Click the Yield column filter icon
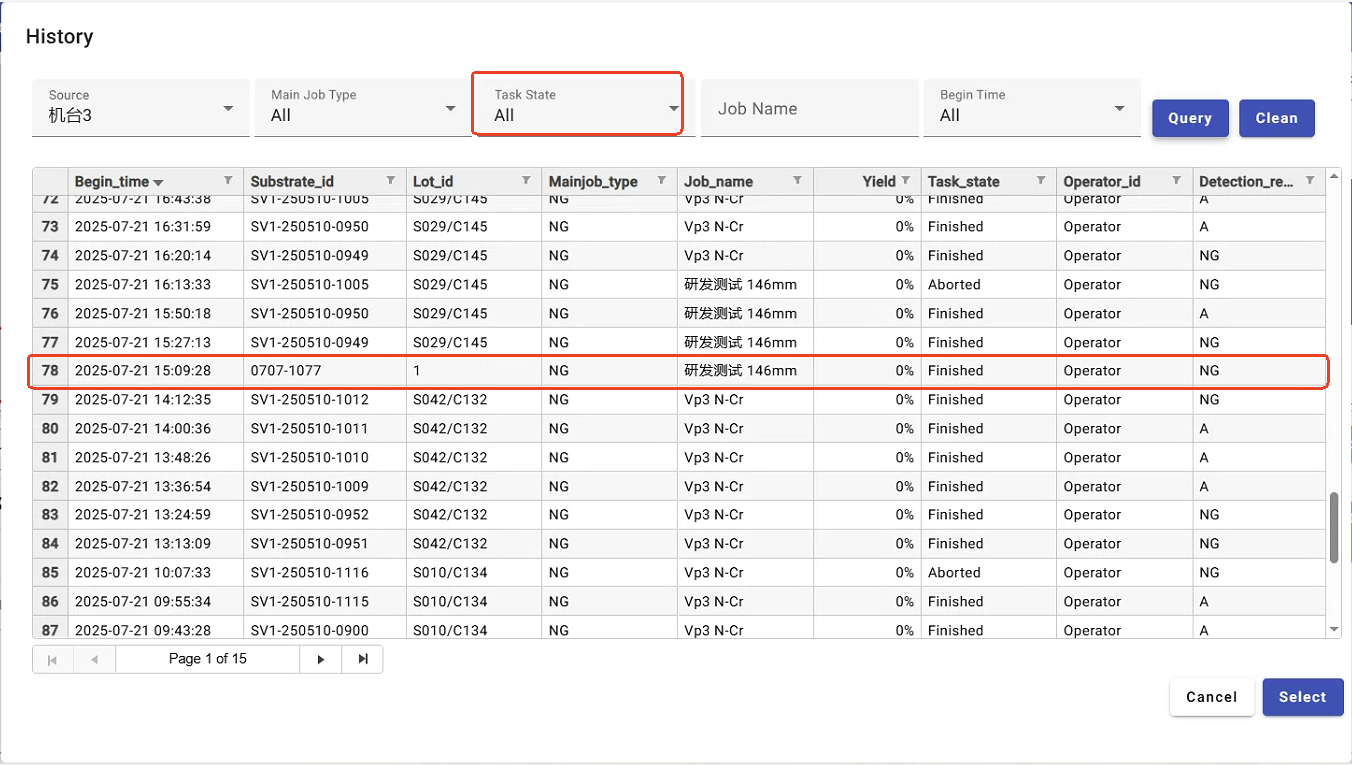 tap(906, 181)
